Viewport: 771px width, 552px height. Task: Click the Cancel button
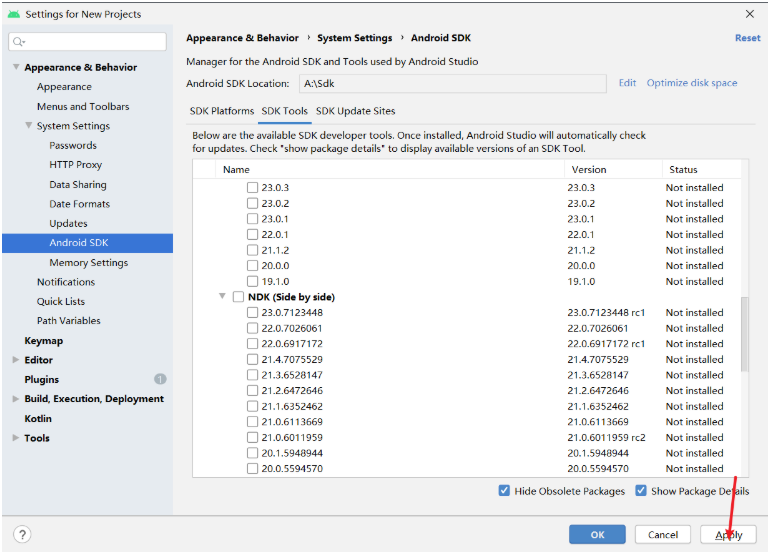tap(662, 534)
